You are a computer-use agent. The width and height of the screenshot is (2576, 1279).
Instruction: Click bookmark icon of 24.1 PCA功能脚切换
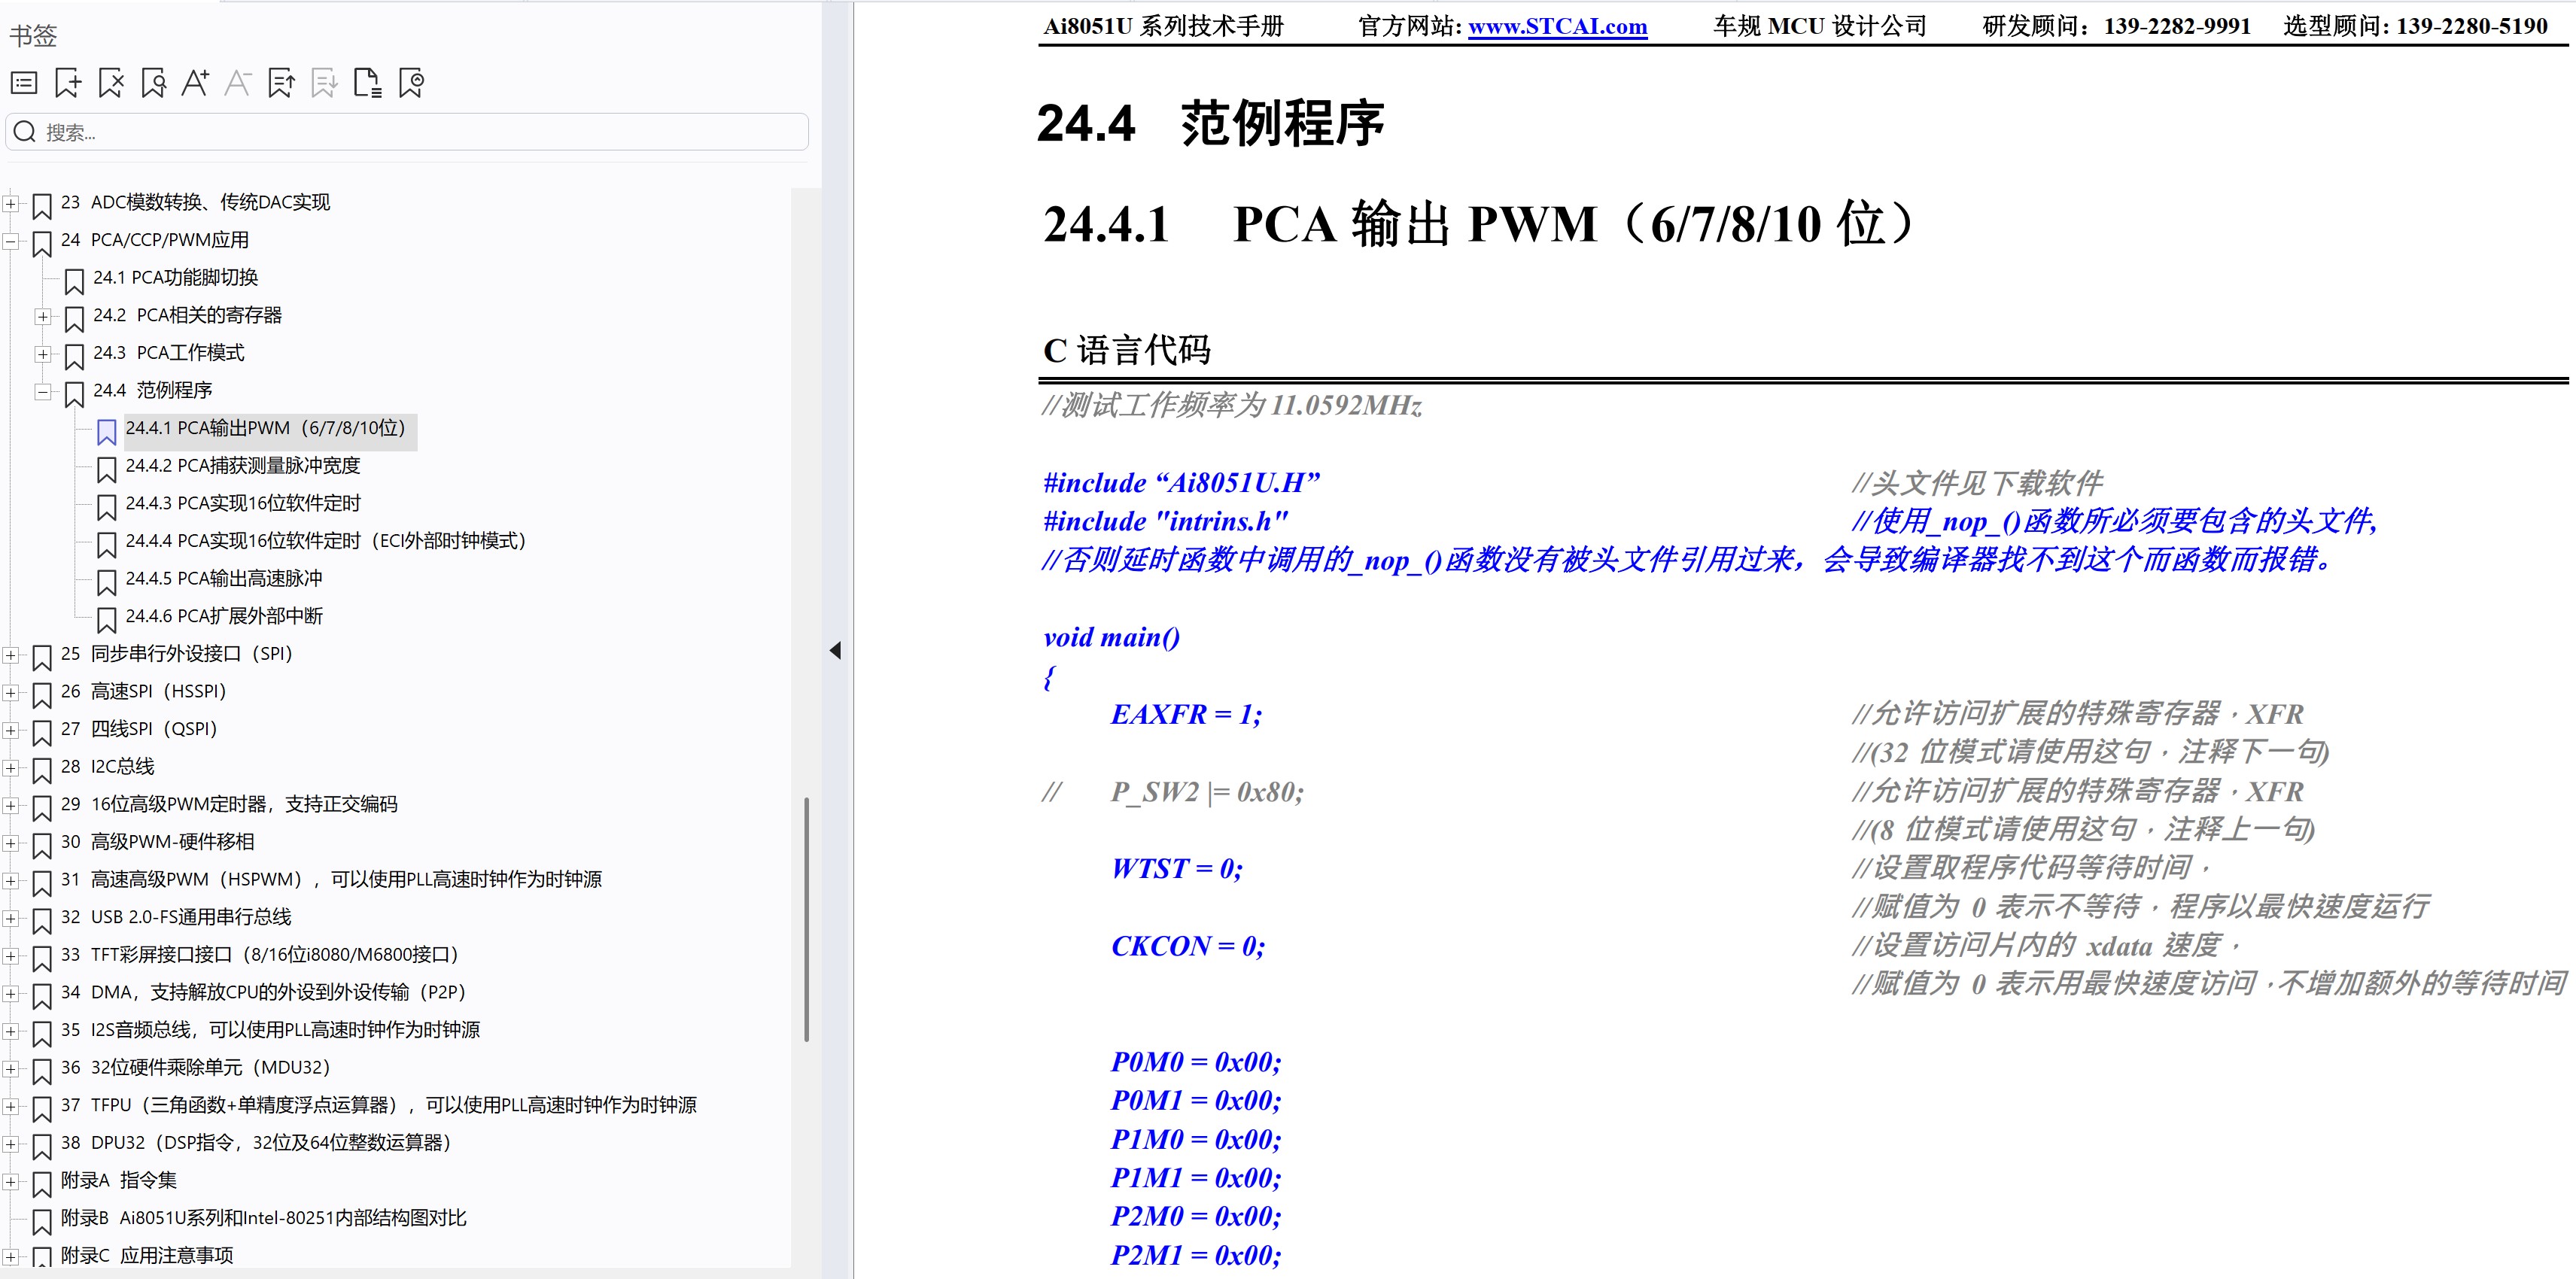74,281
